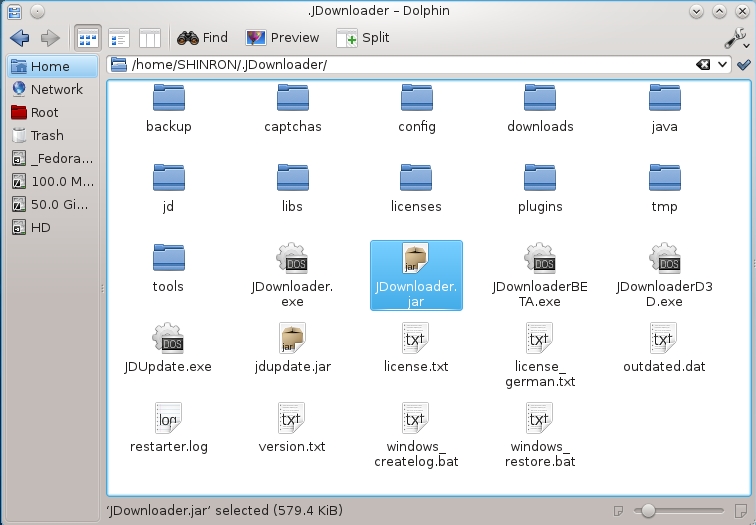Viewport: 756px width, 525px height.
Task: Select the config folder
Action: pyautogui.click(x=417, y=109)
